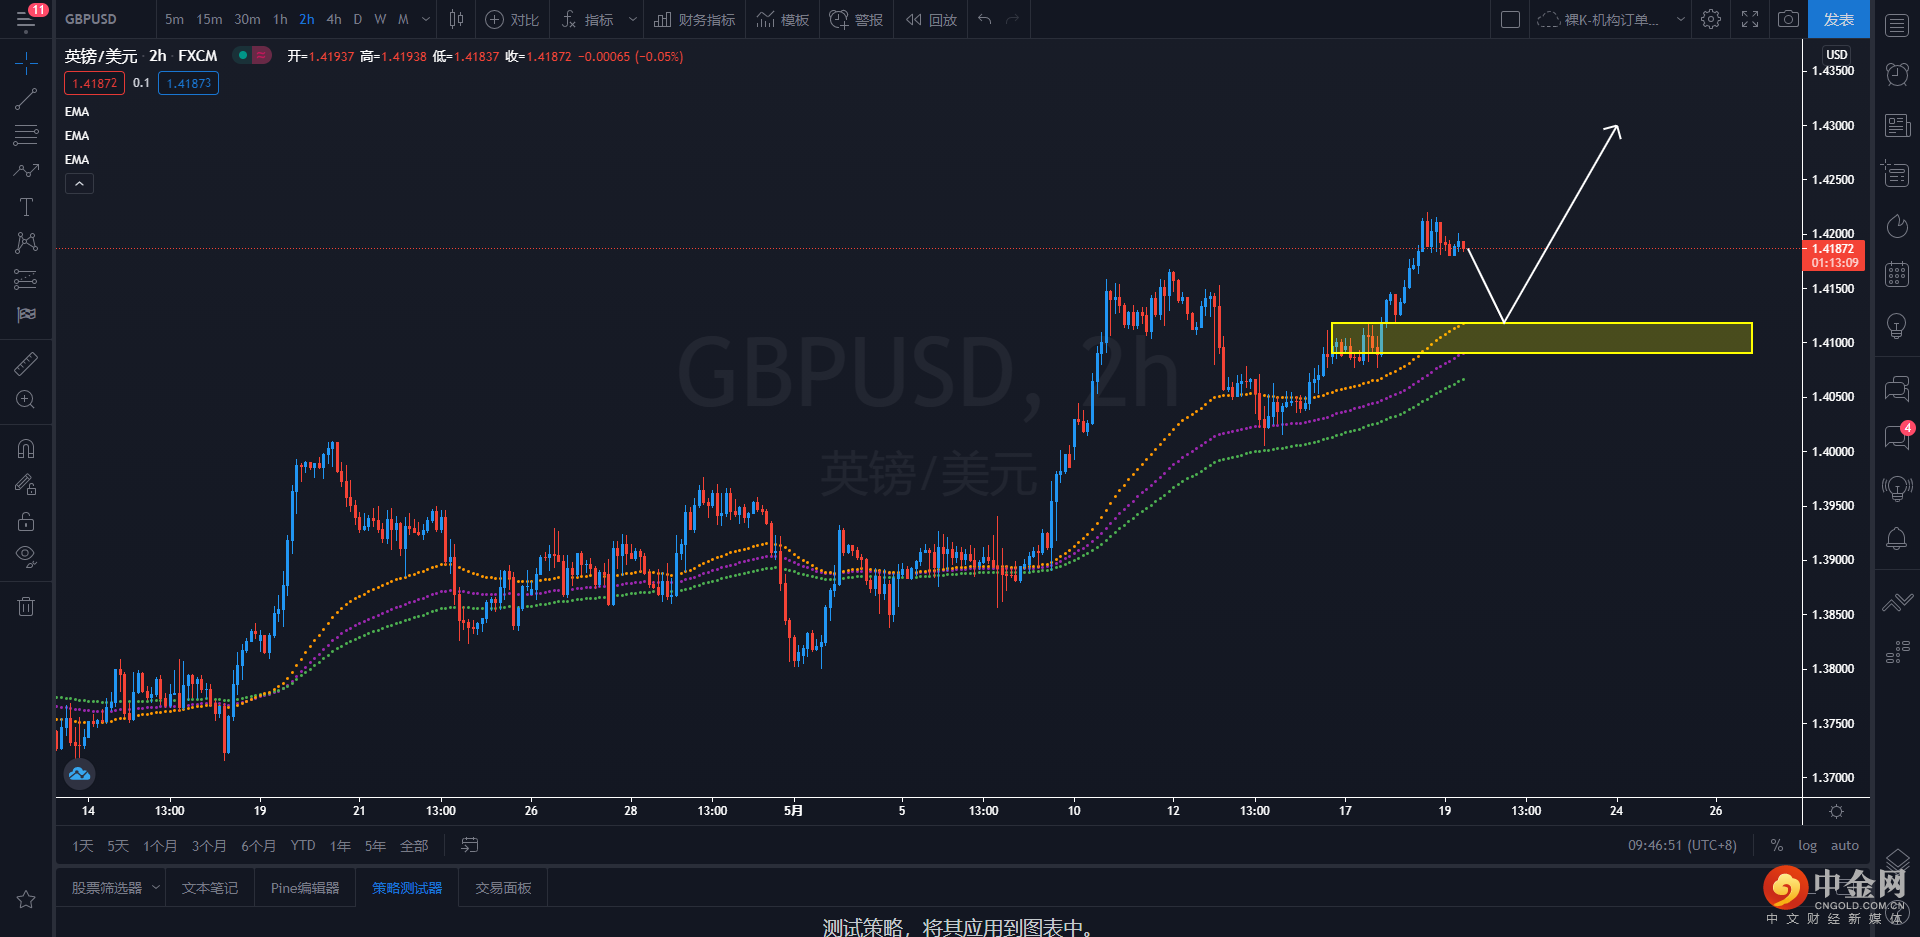Select the crosshair cursor tool
The width and height of the screenshot is (1920, 937).
tap(26, 64)
